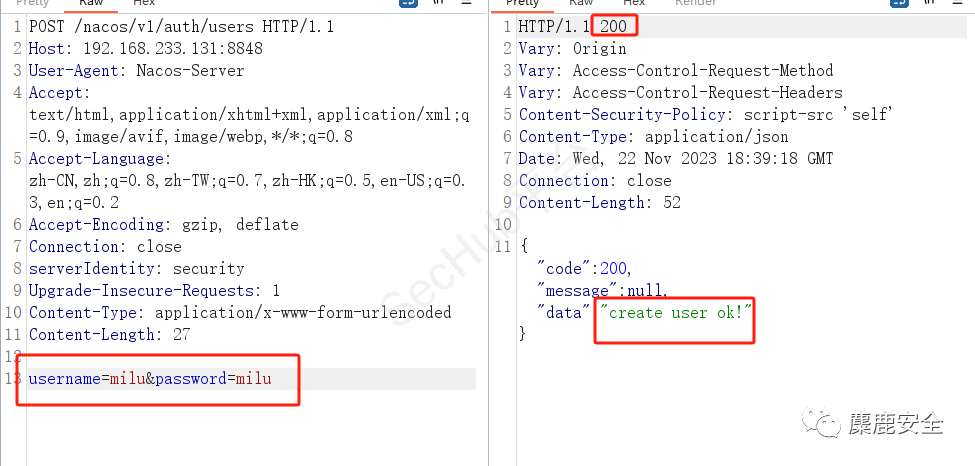Switch to the request Raw tab
Screen dimensions: 975x466
tap(91, 4)
